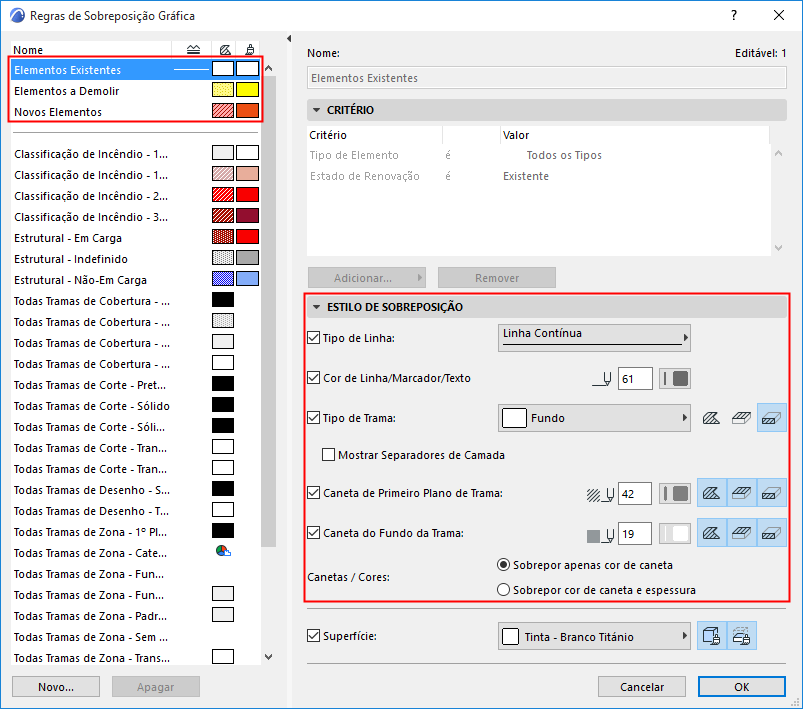Uncheck Cor de Linha/Marcador/Texto checkbox
This screenshot has height=709, width=803.
point(313,378)
